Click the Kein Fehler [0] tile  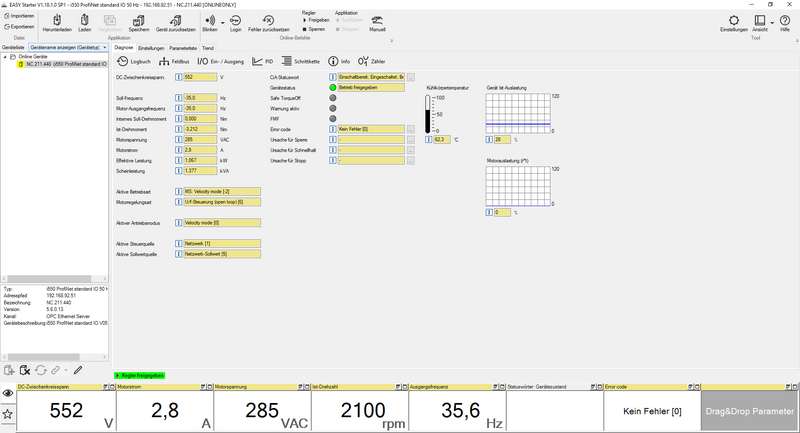coord(652,411)
